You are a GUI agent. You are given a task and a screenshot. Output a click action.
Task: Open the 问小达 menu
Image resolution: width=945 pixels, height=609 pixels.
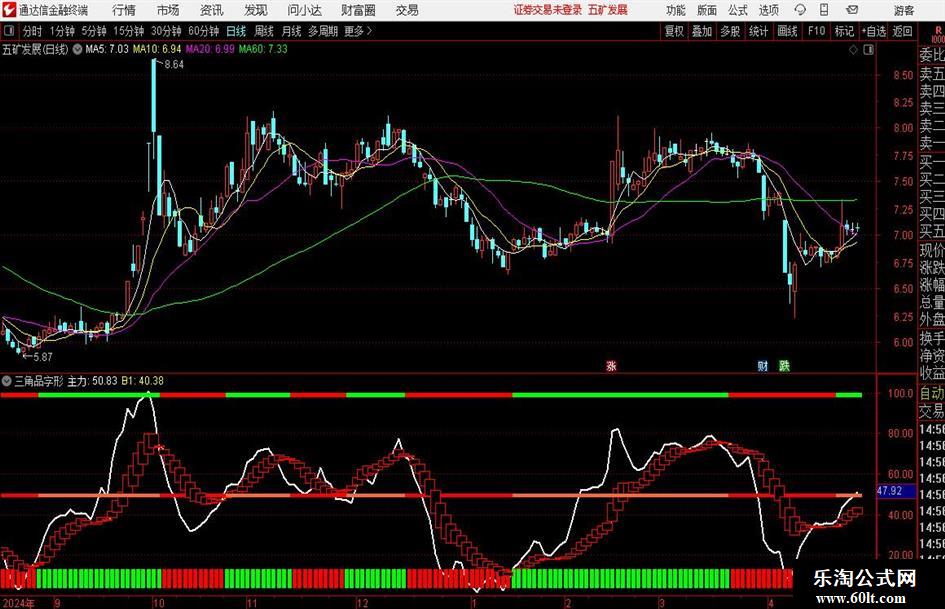click(x=304, y=10)
